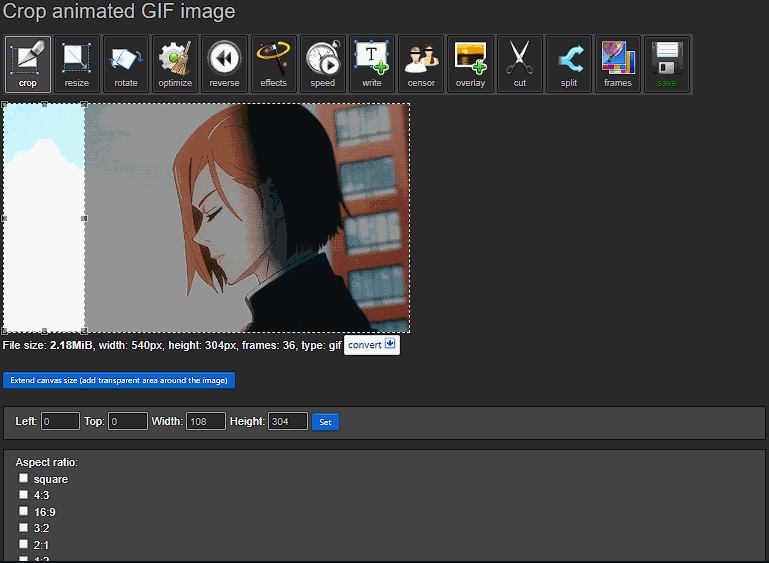Expand the convert format dropdown
769x563 pixels.
[372, 345]
